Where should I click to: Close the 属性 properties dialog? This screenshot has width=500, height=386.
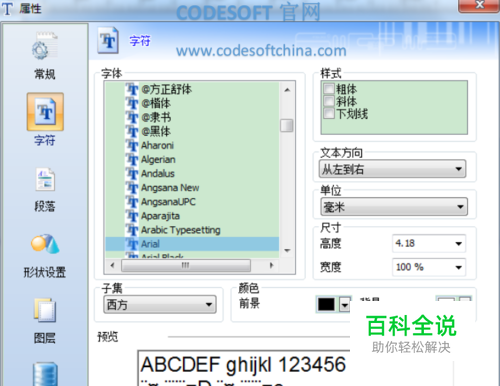coord(479,5)
